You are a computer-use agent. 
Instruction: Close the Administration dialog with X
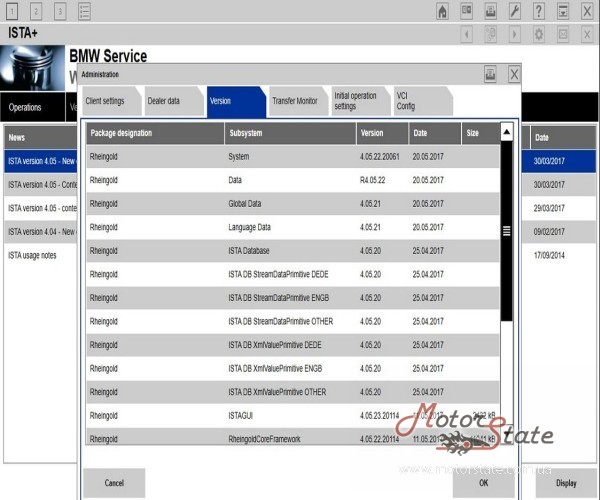coord(514,74)
